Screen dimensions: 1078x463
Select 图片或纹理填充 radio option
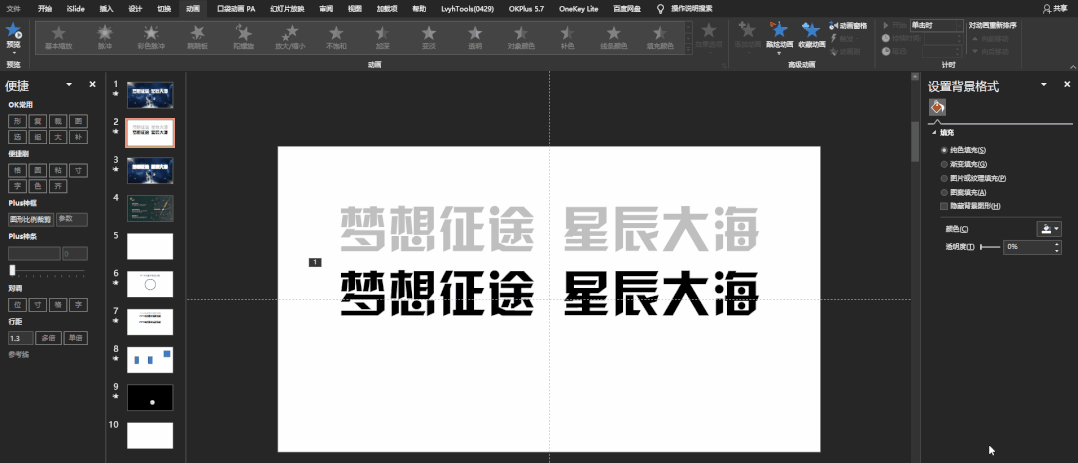944,178
